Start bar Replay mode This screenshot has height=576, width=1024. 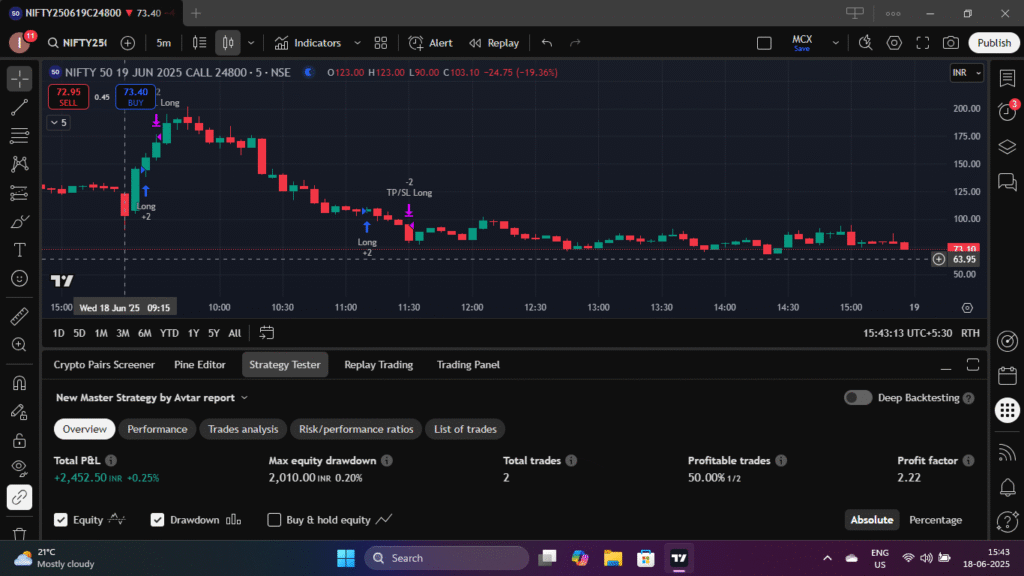[x=494, y=43]
